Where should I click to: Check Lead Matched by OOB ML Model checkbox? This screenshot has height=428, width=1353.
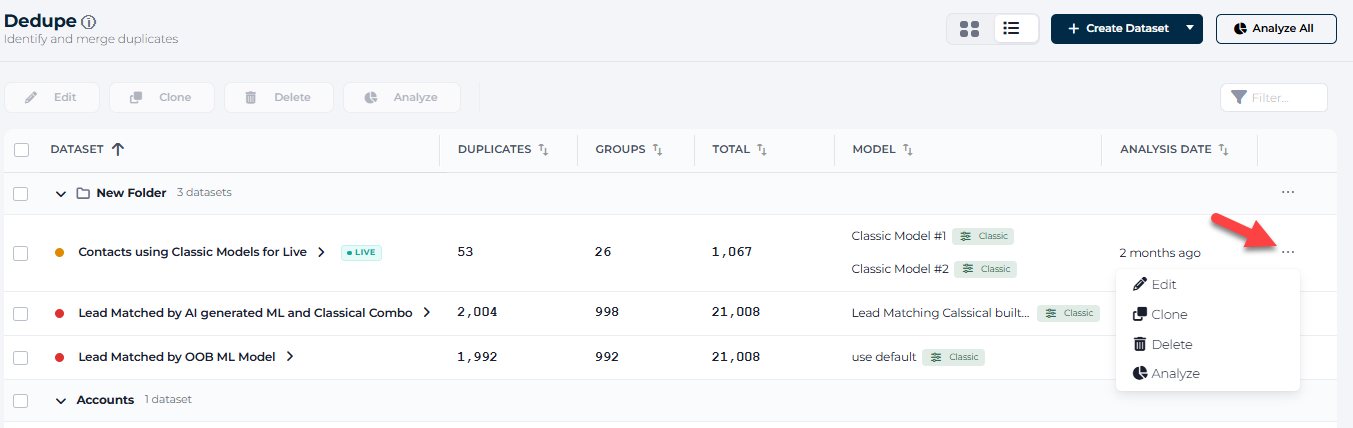[x=21, y=357]
